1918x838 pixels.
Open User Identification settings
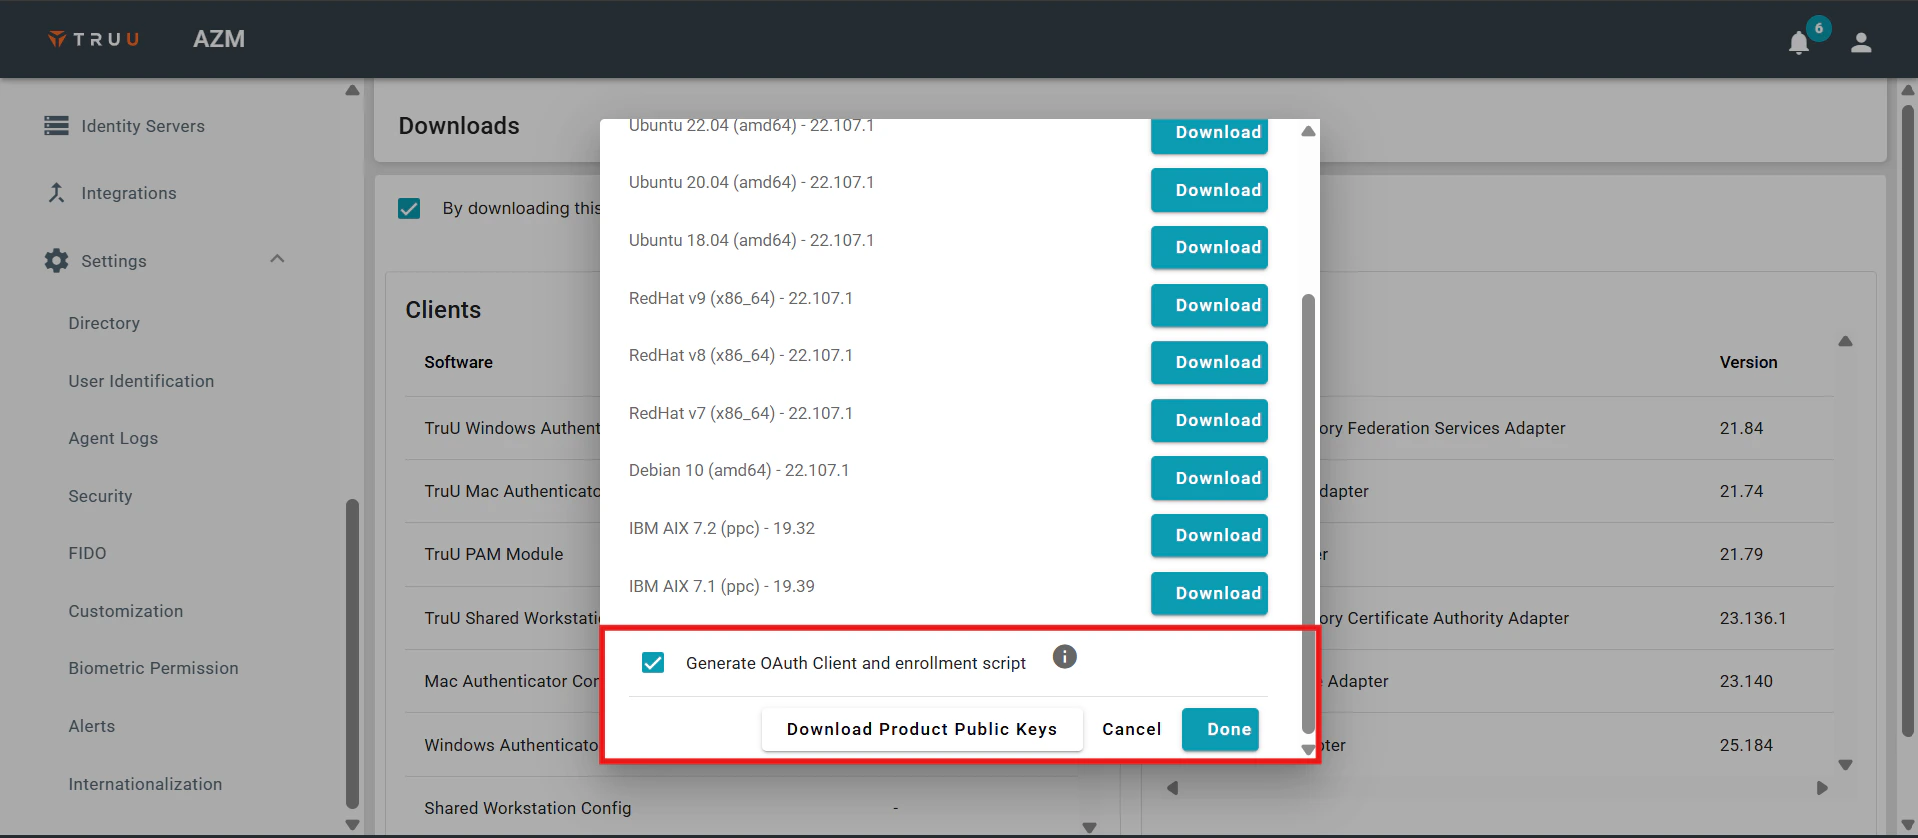tap(141, 381)
